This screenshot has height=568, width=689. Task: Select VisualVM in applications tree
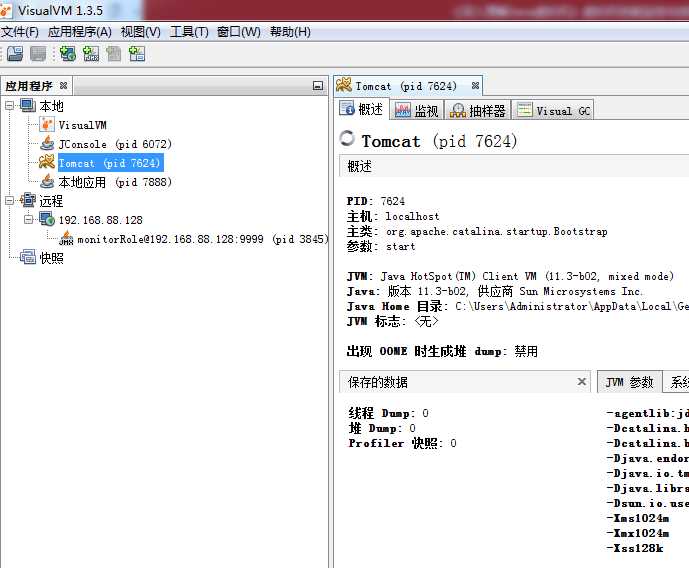tap(83, 125)
